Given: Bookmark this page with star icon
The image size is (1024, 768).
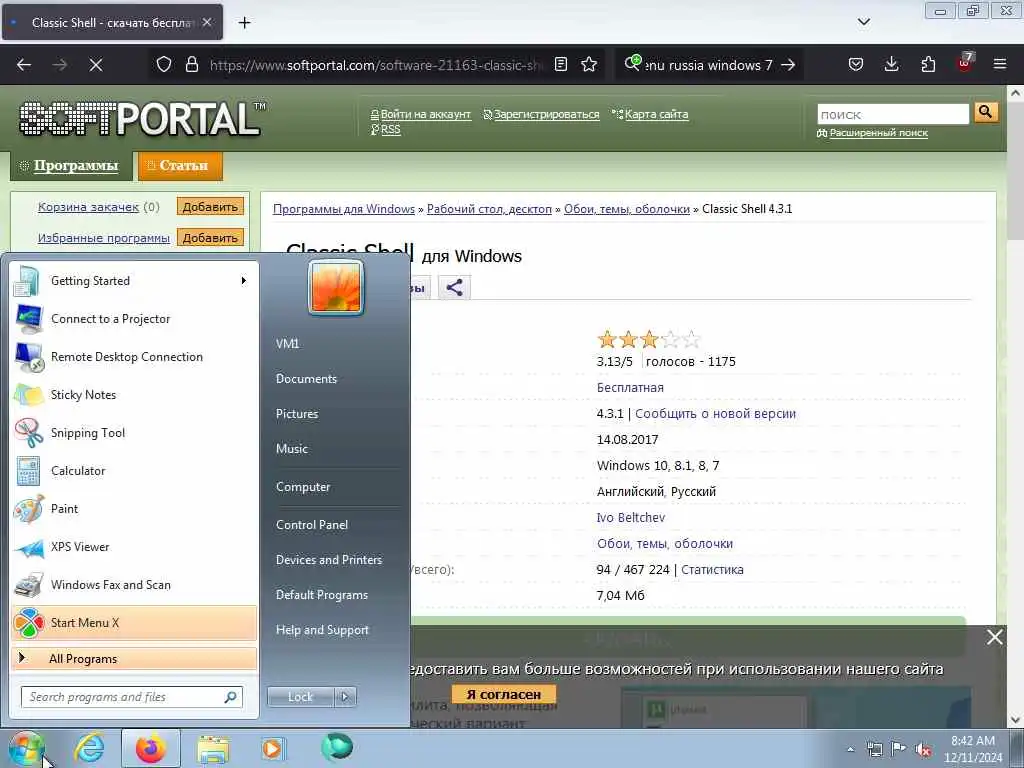Looking at the screenshot, I should 589,65.
